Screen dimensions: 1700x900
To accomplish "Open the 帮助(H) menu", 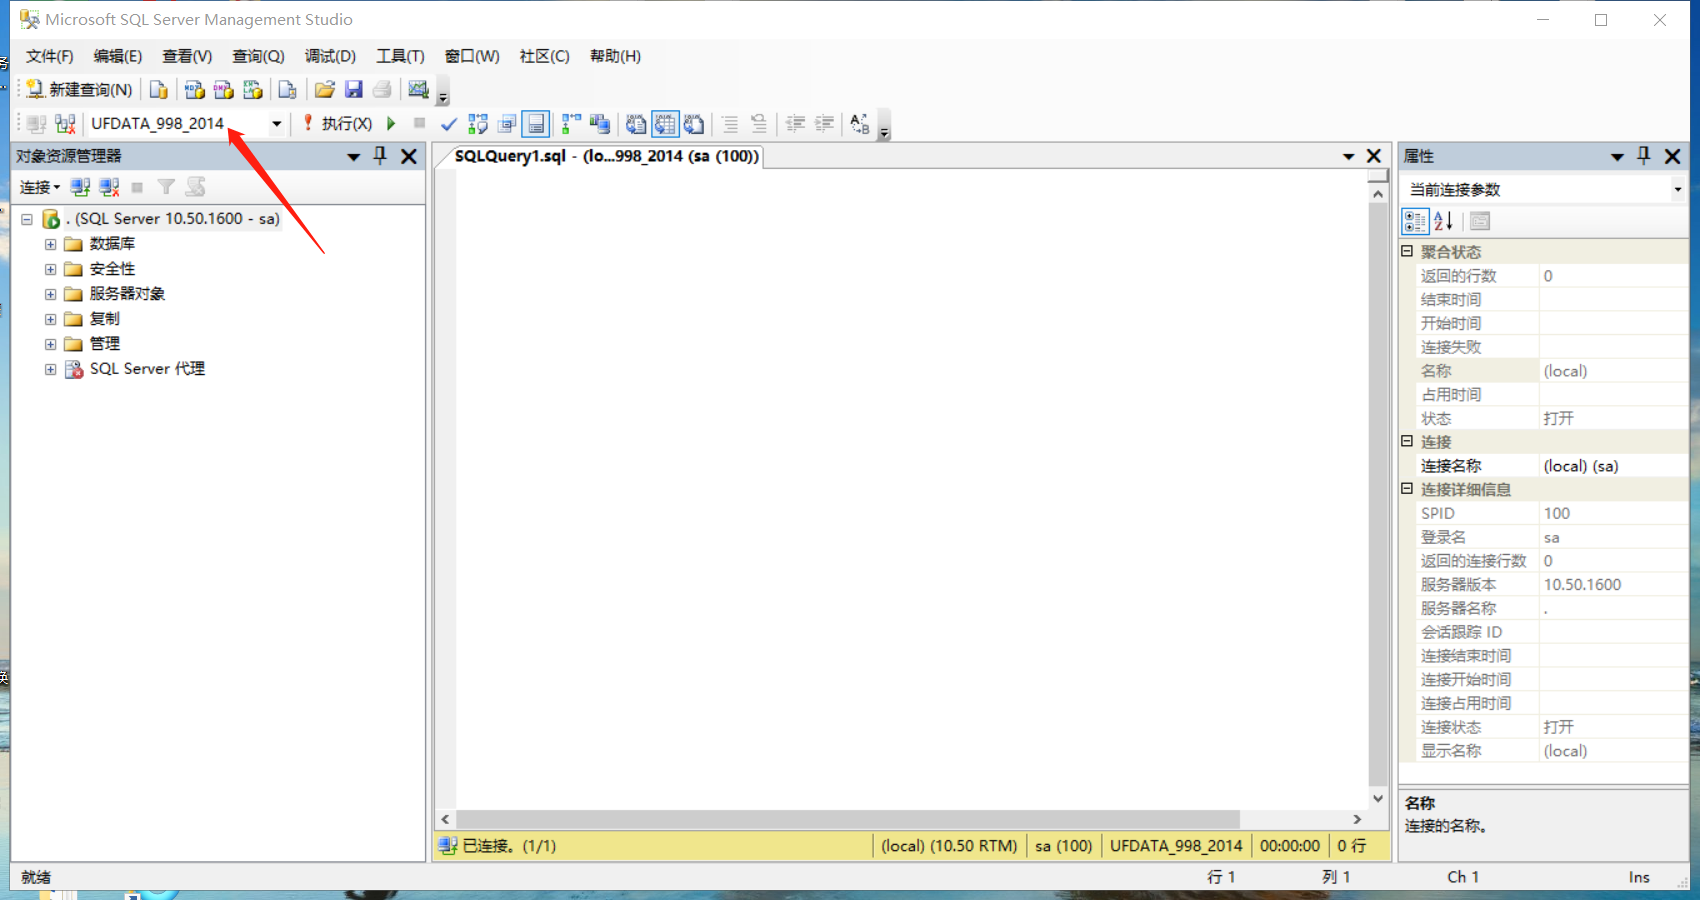I will click(x=615, y=56).
